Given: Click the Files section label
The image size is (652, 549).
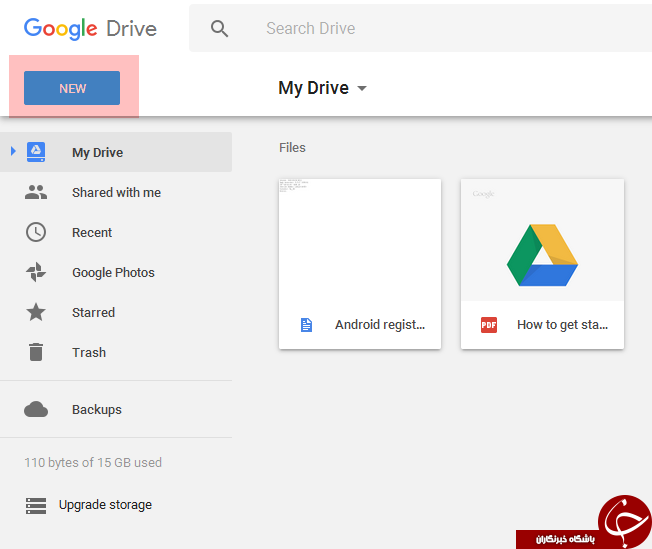Looking at the screenshot, I should click(x=292, y=148).
